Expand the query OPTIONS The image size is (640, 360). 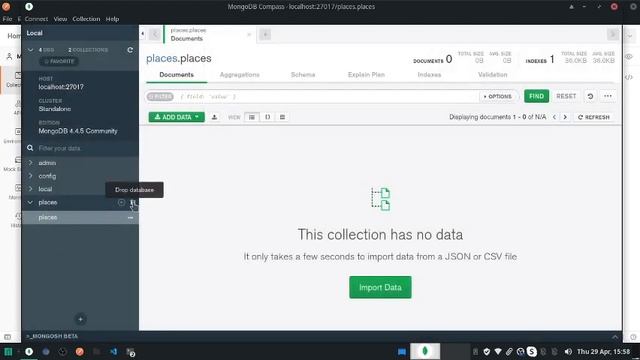tap(497, 96)
